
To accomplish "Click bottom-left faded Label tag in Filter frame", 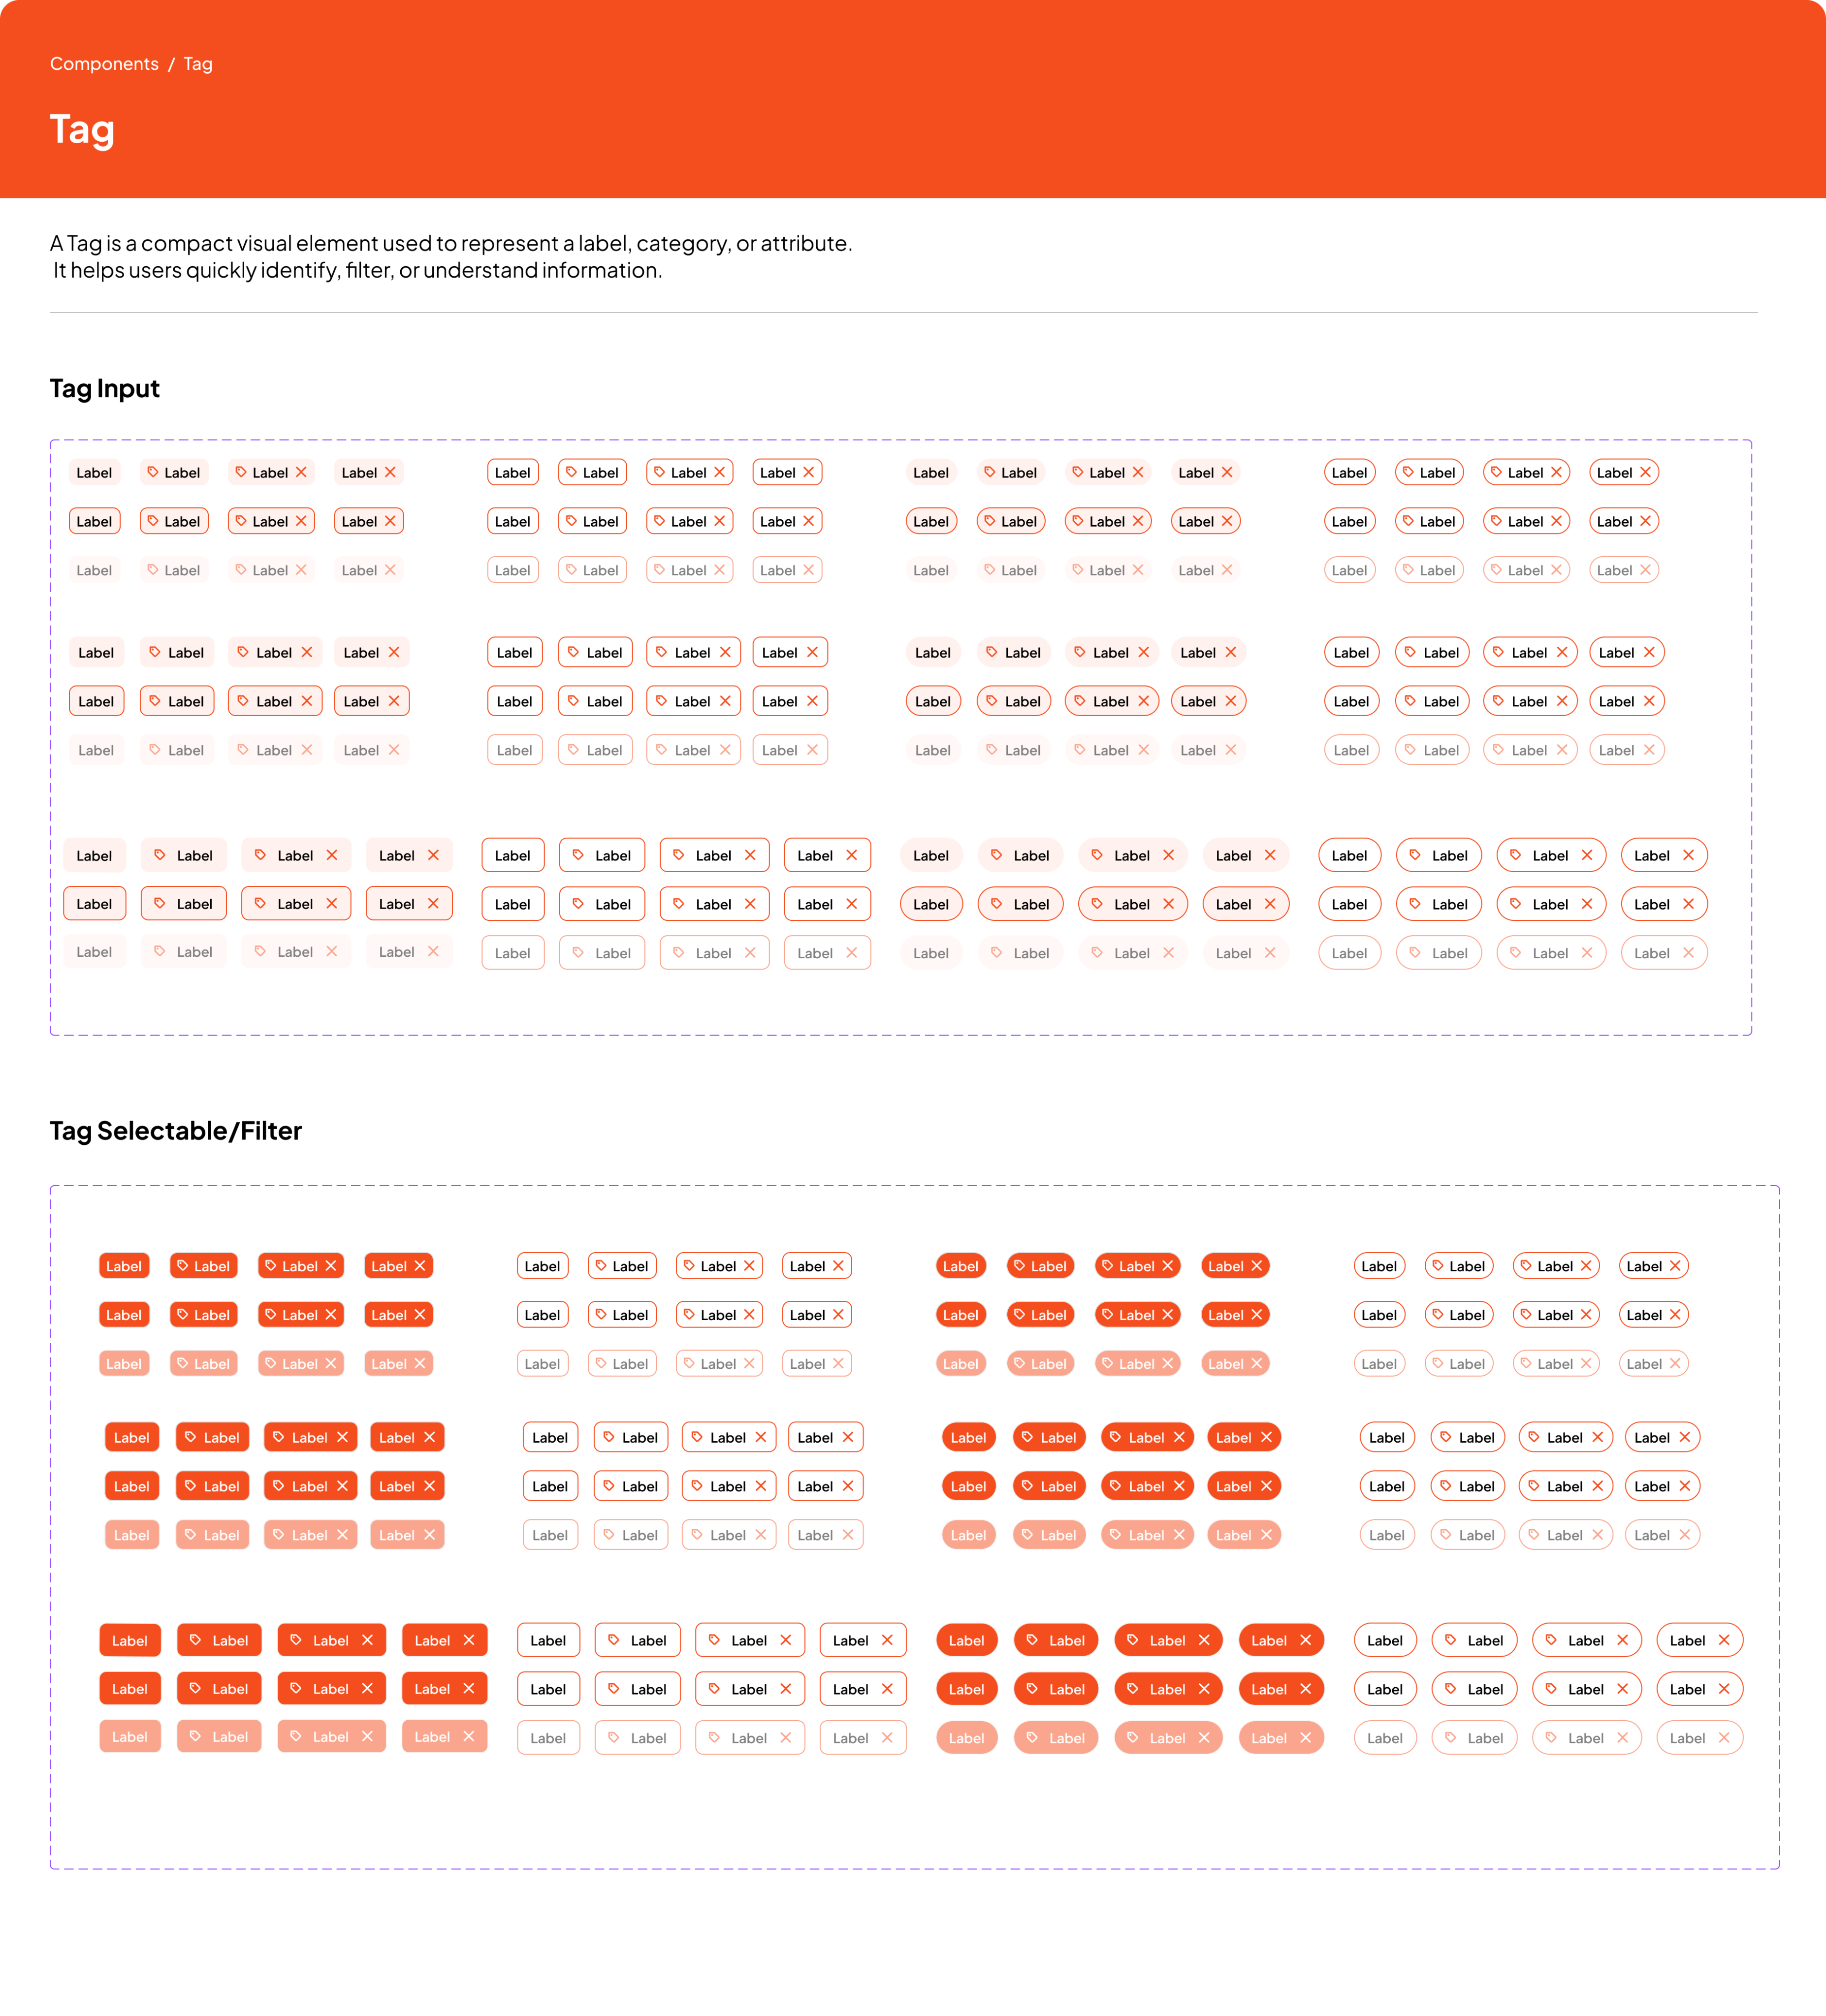I will pyautogui.click(x=129, y=1737).
